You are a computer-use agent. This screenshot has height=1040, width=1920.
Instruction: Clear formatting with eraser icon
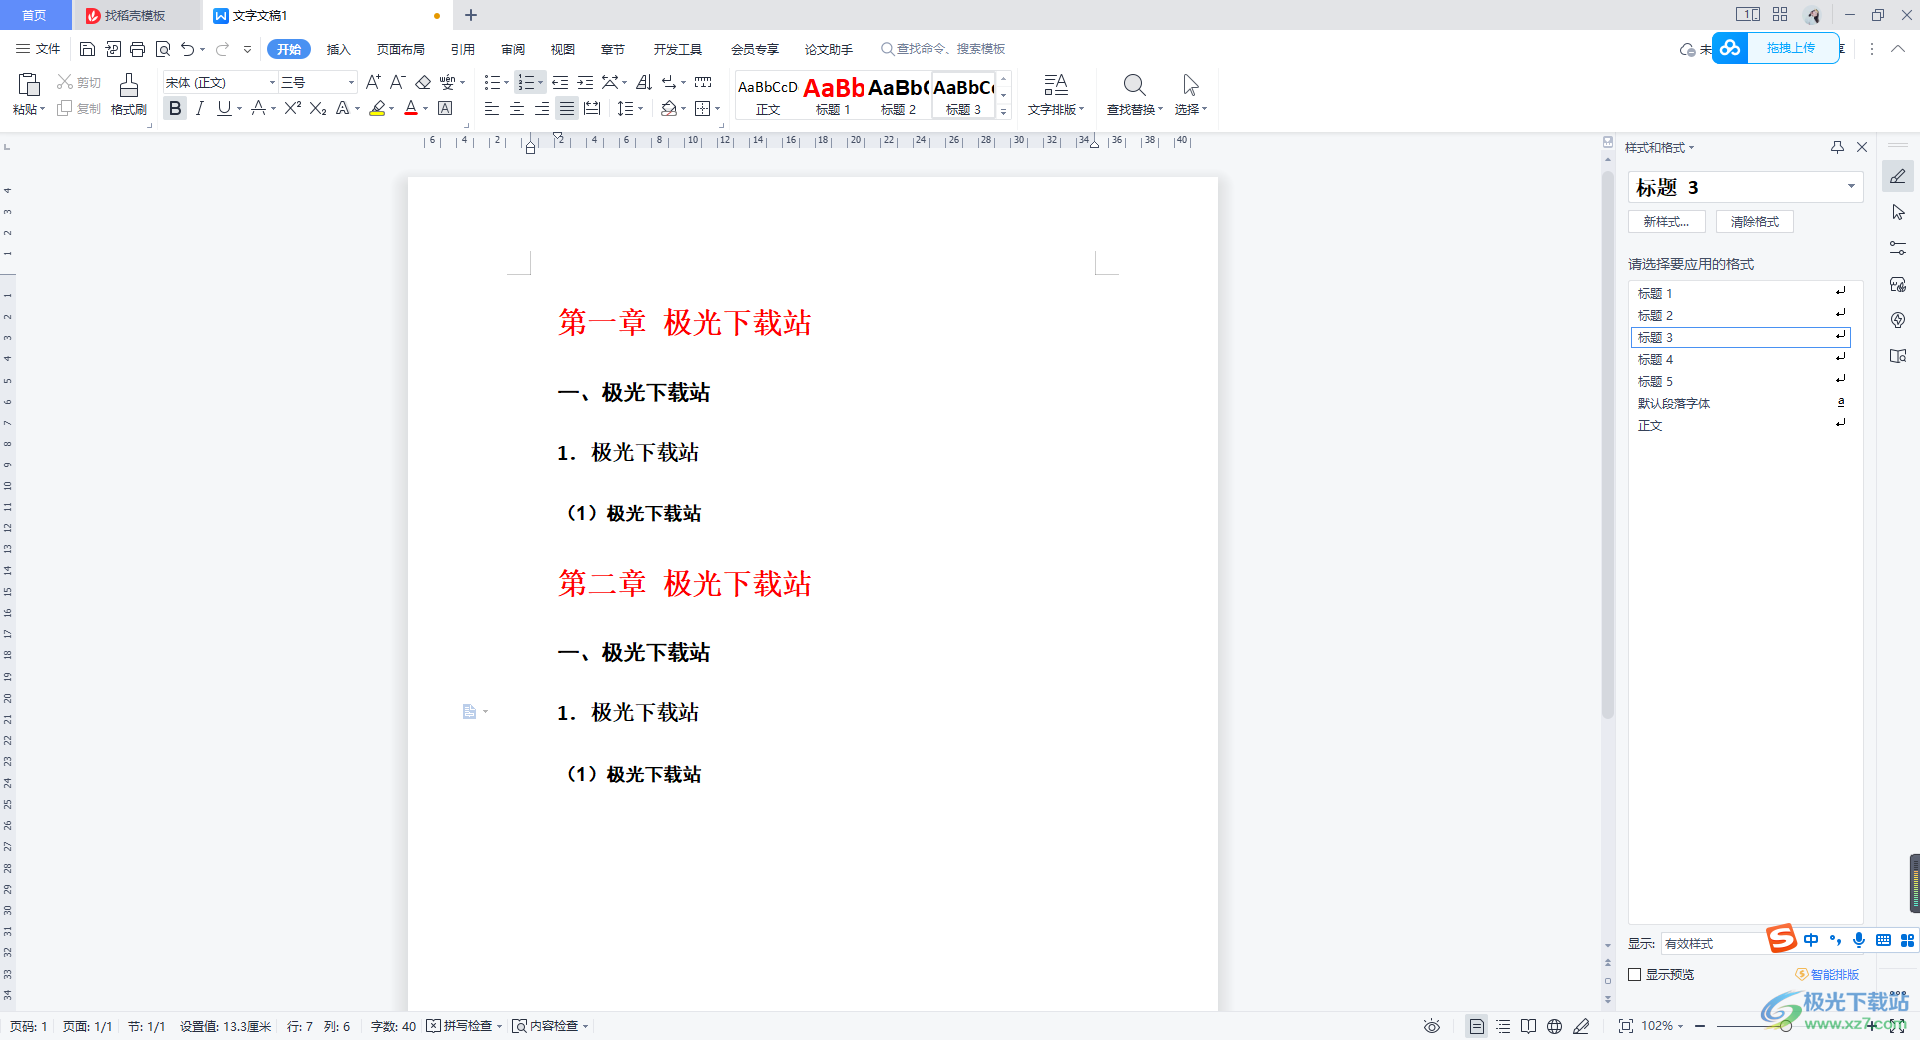pyautogui.click(x=423, y=82)
